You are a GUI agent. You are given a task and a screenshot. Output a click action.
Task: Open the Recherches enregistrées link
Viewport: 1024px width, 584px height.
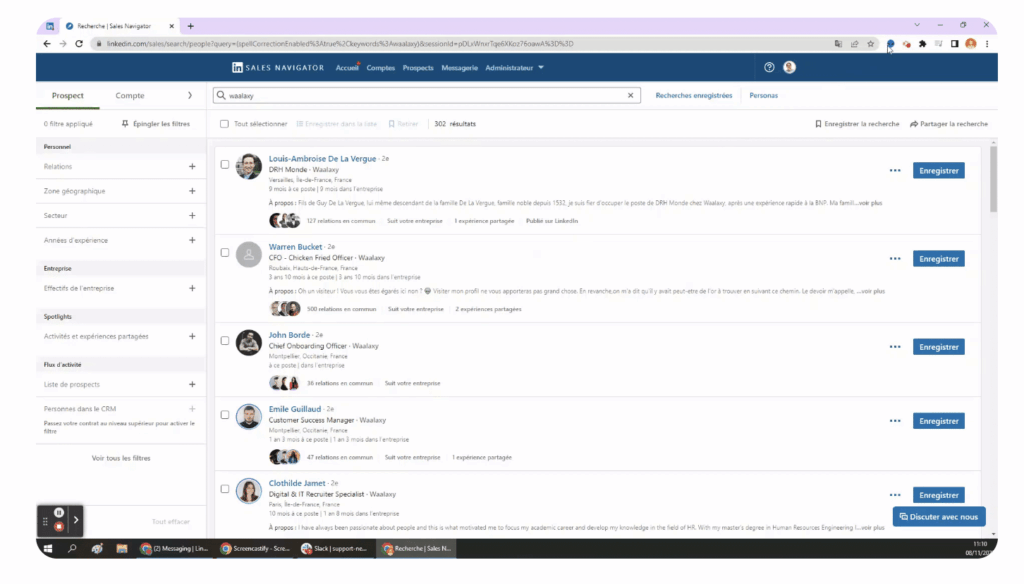coord(693,96)
